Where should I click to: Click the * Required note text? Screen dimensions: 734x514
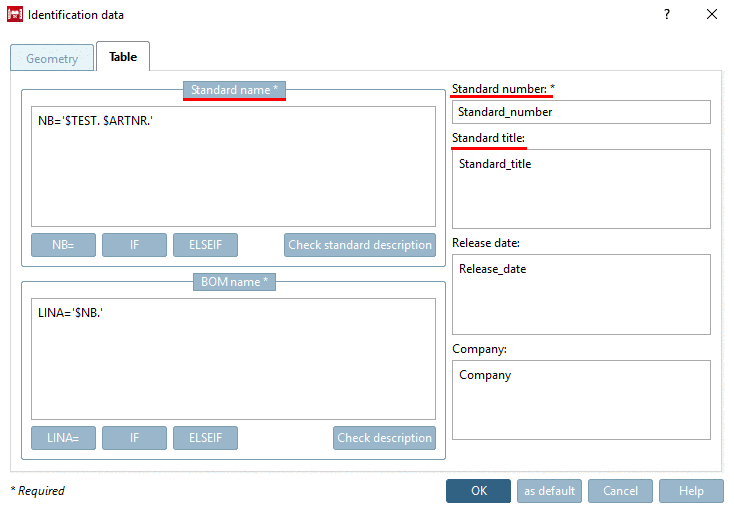pyautogui.click(x=37, y=491)
